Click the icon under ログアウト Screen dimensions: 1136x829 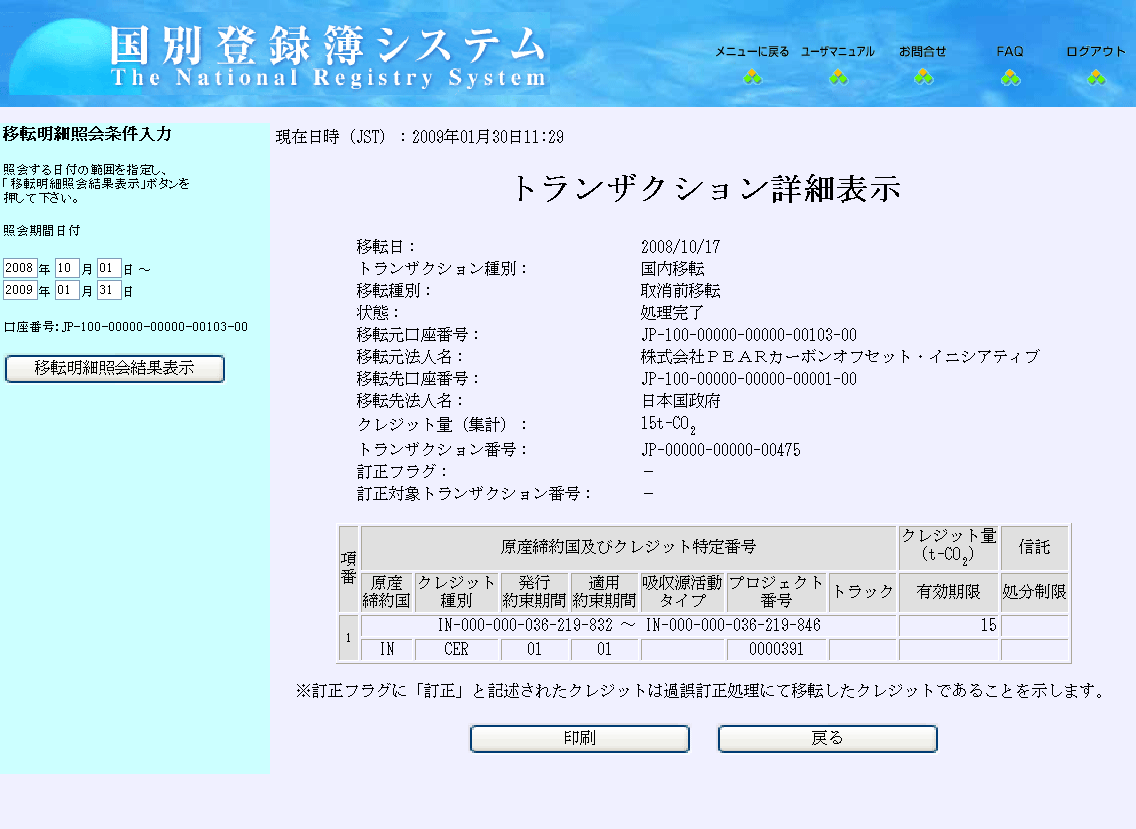click(x=1096, y=77)
